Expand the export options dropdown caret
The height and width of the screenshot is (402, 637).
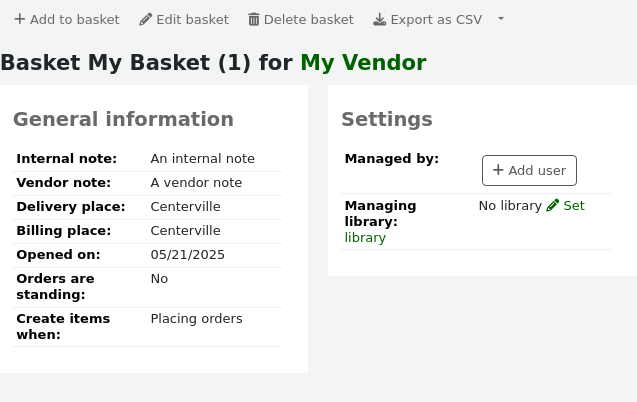[x=501, y=19]
